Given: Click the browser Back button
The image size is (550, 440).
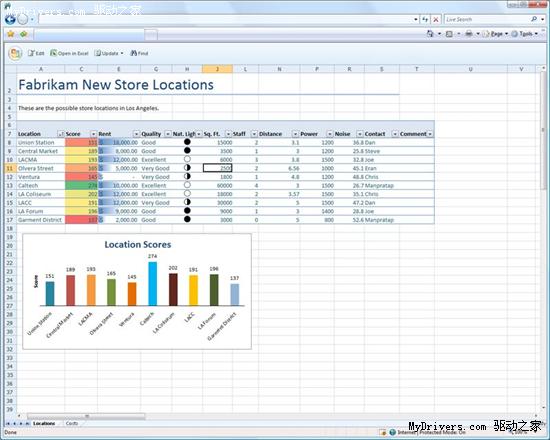Looking at the screenshot, I should pyautogui.click(x=10, y=19).
